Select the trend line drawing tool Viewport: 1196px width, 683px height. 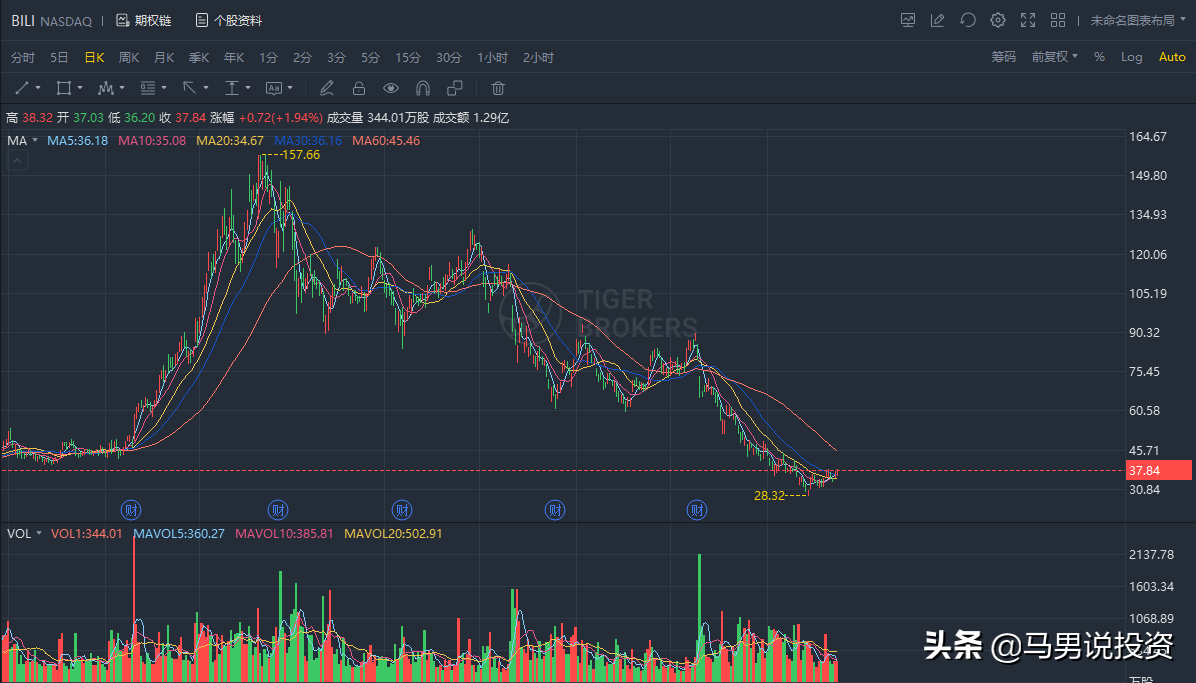click(x=21, y=89)
